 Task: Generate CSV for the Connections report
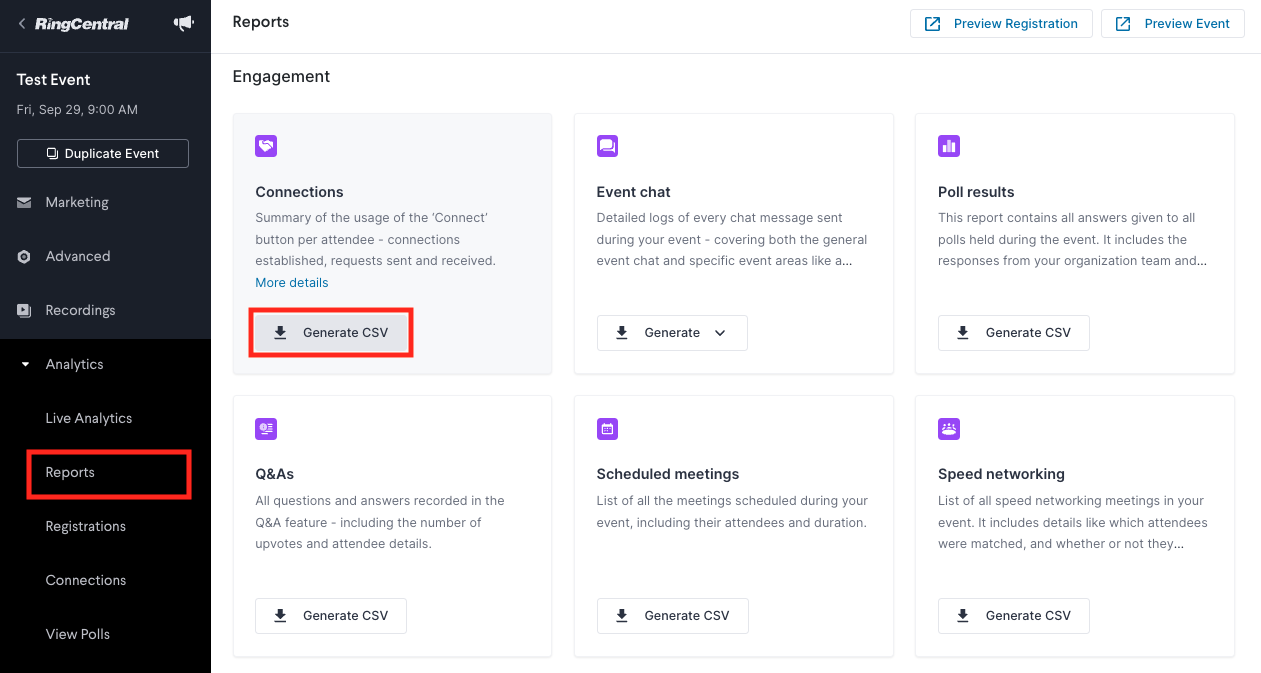pyautogui.click(x=331, y=333)
